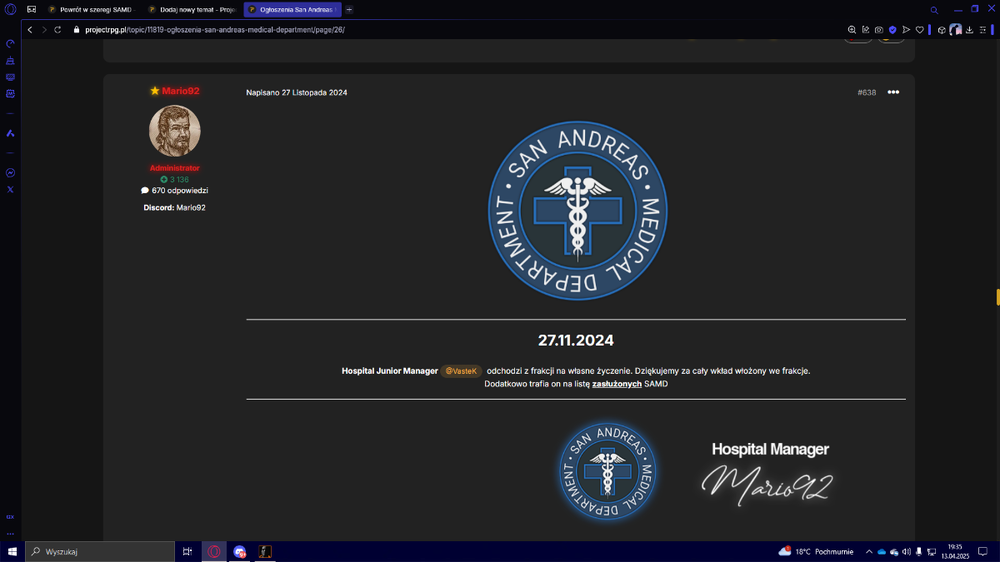The image size is (1000, 562).
Task: View the 3 136 reputation score
Action: (175, 179)
